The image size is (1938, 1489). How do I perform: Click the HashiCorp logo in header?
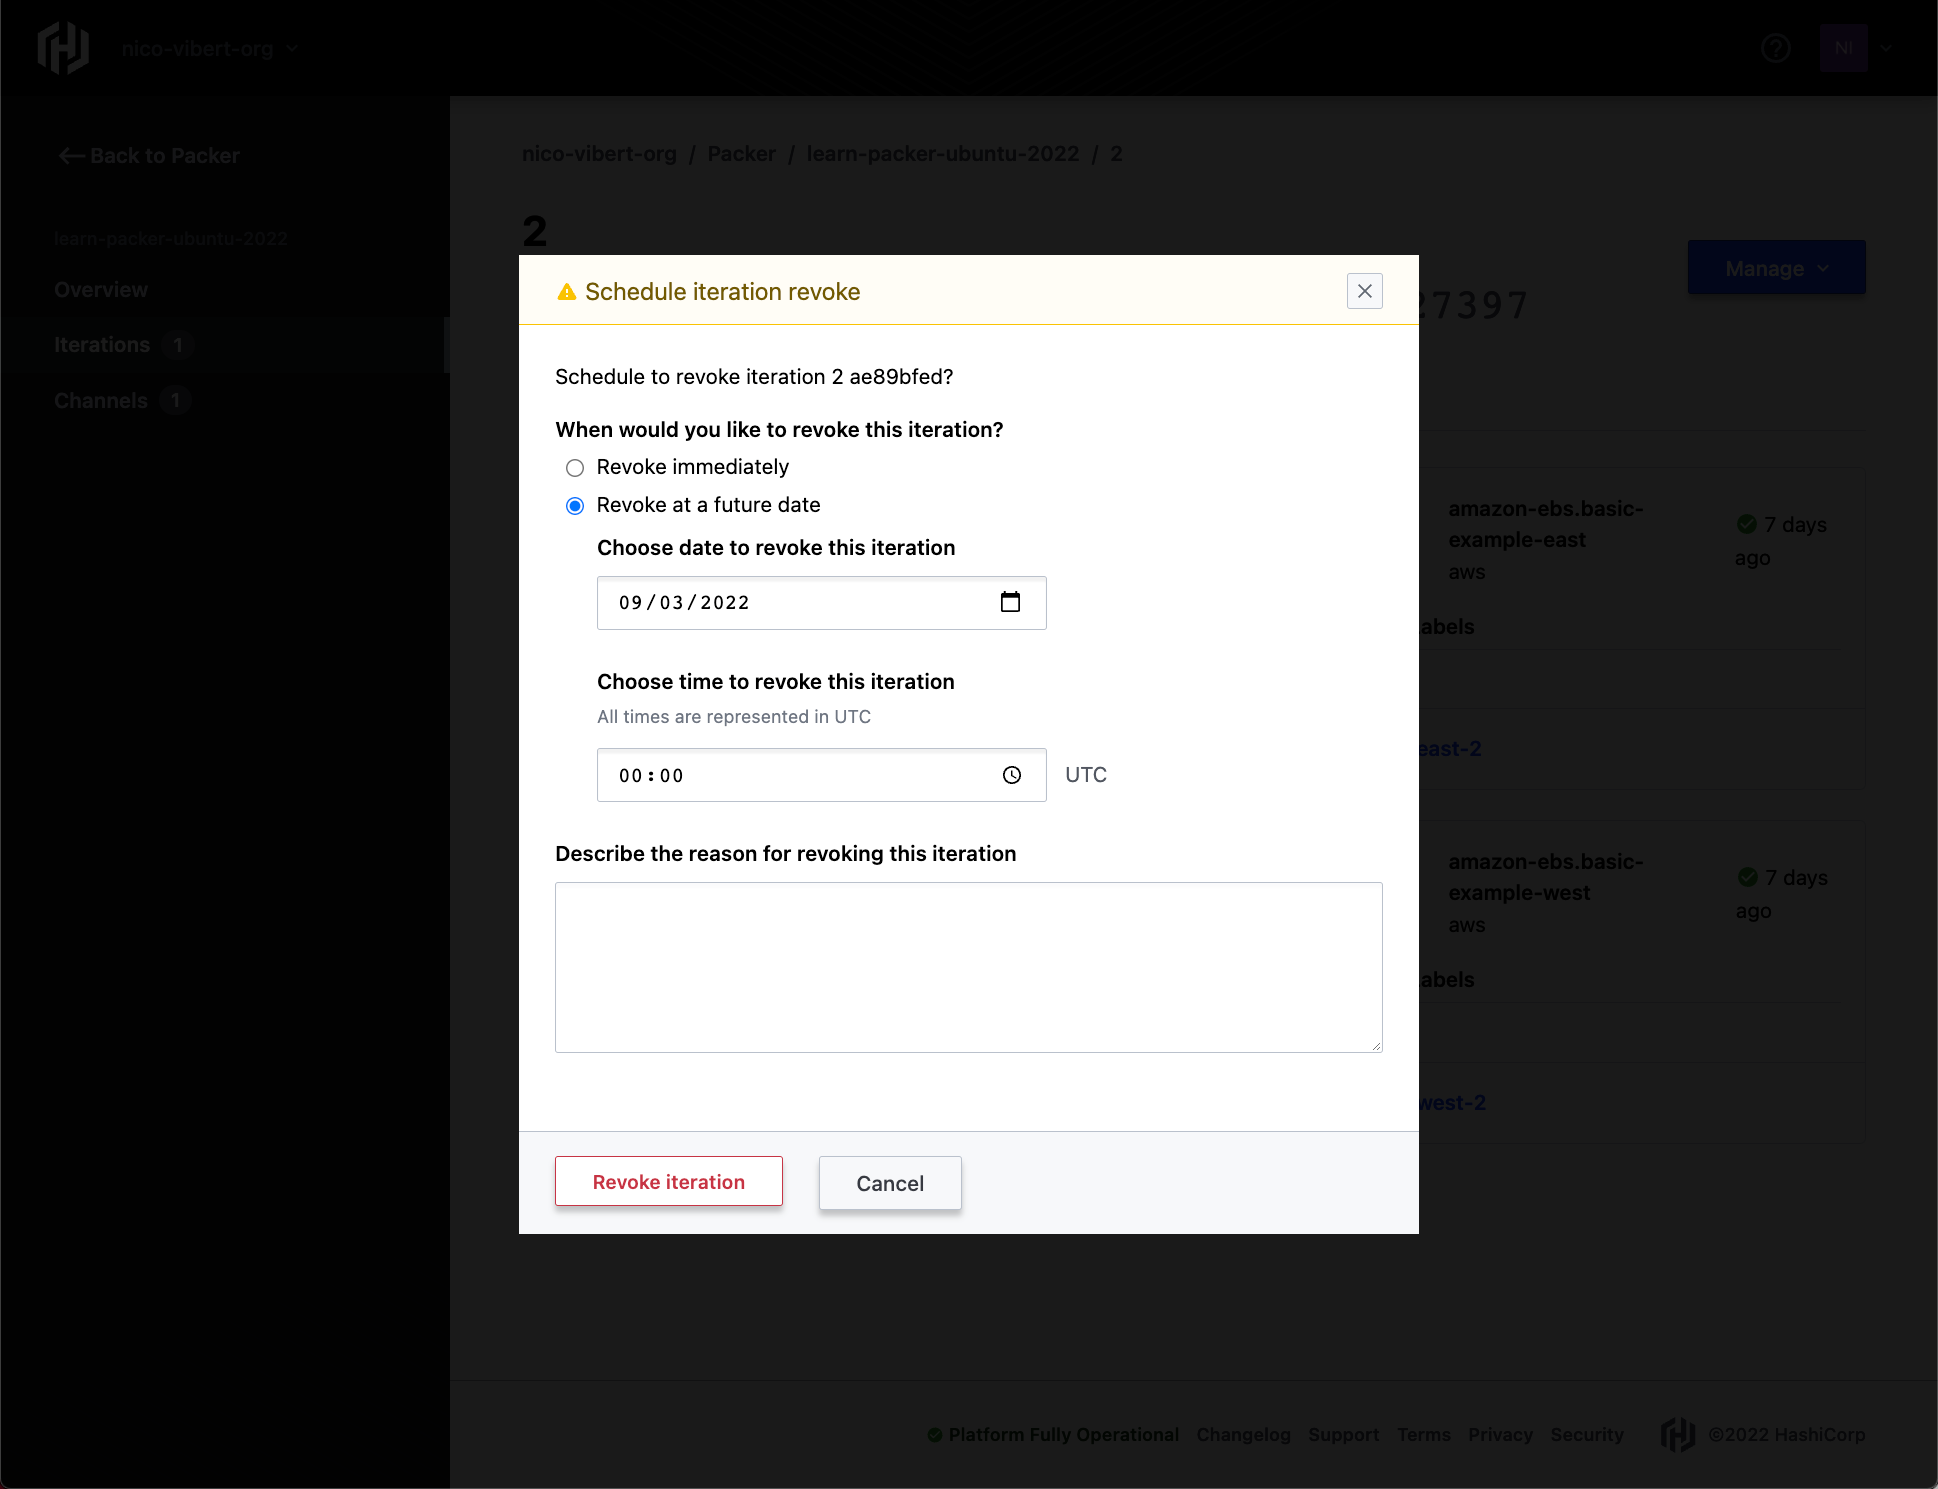click(62, 48)
